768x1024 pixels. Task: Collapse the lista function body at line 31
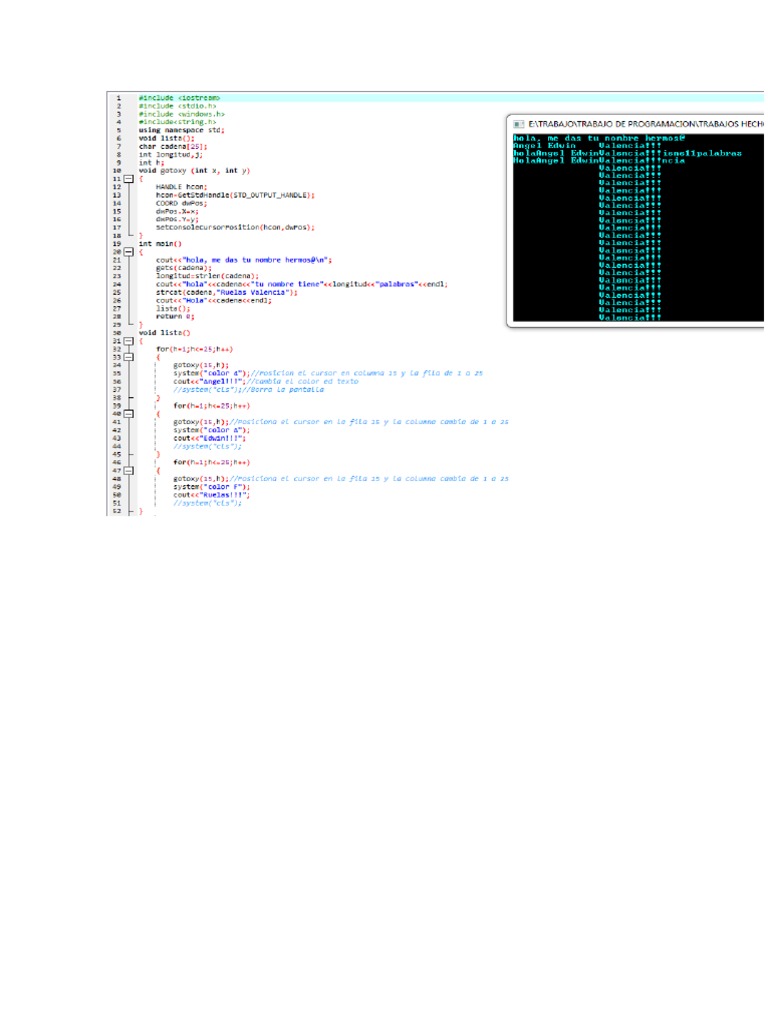pyautogui.click(x=128, y=340)
